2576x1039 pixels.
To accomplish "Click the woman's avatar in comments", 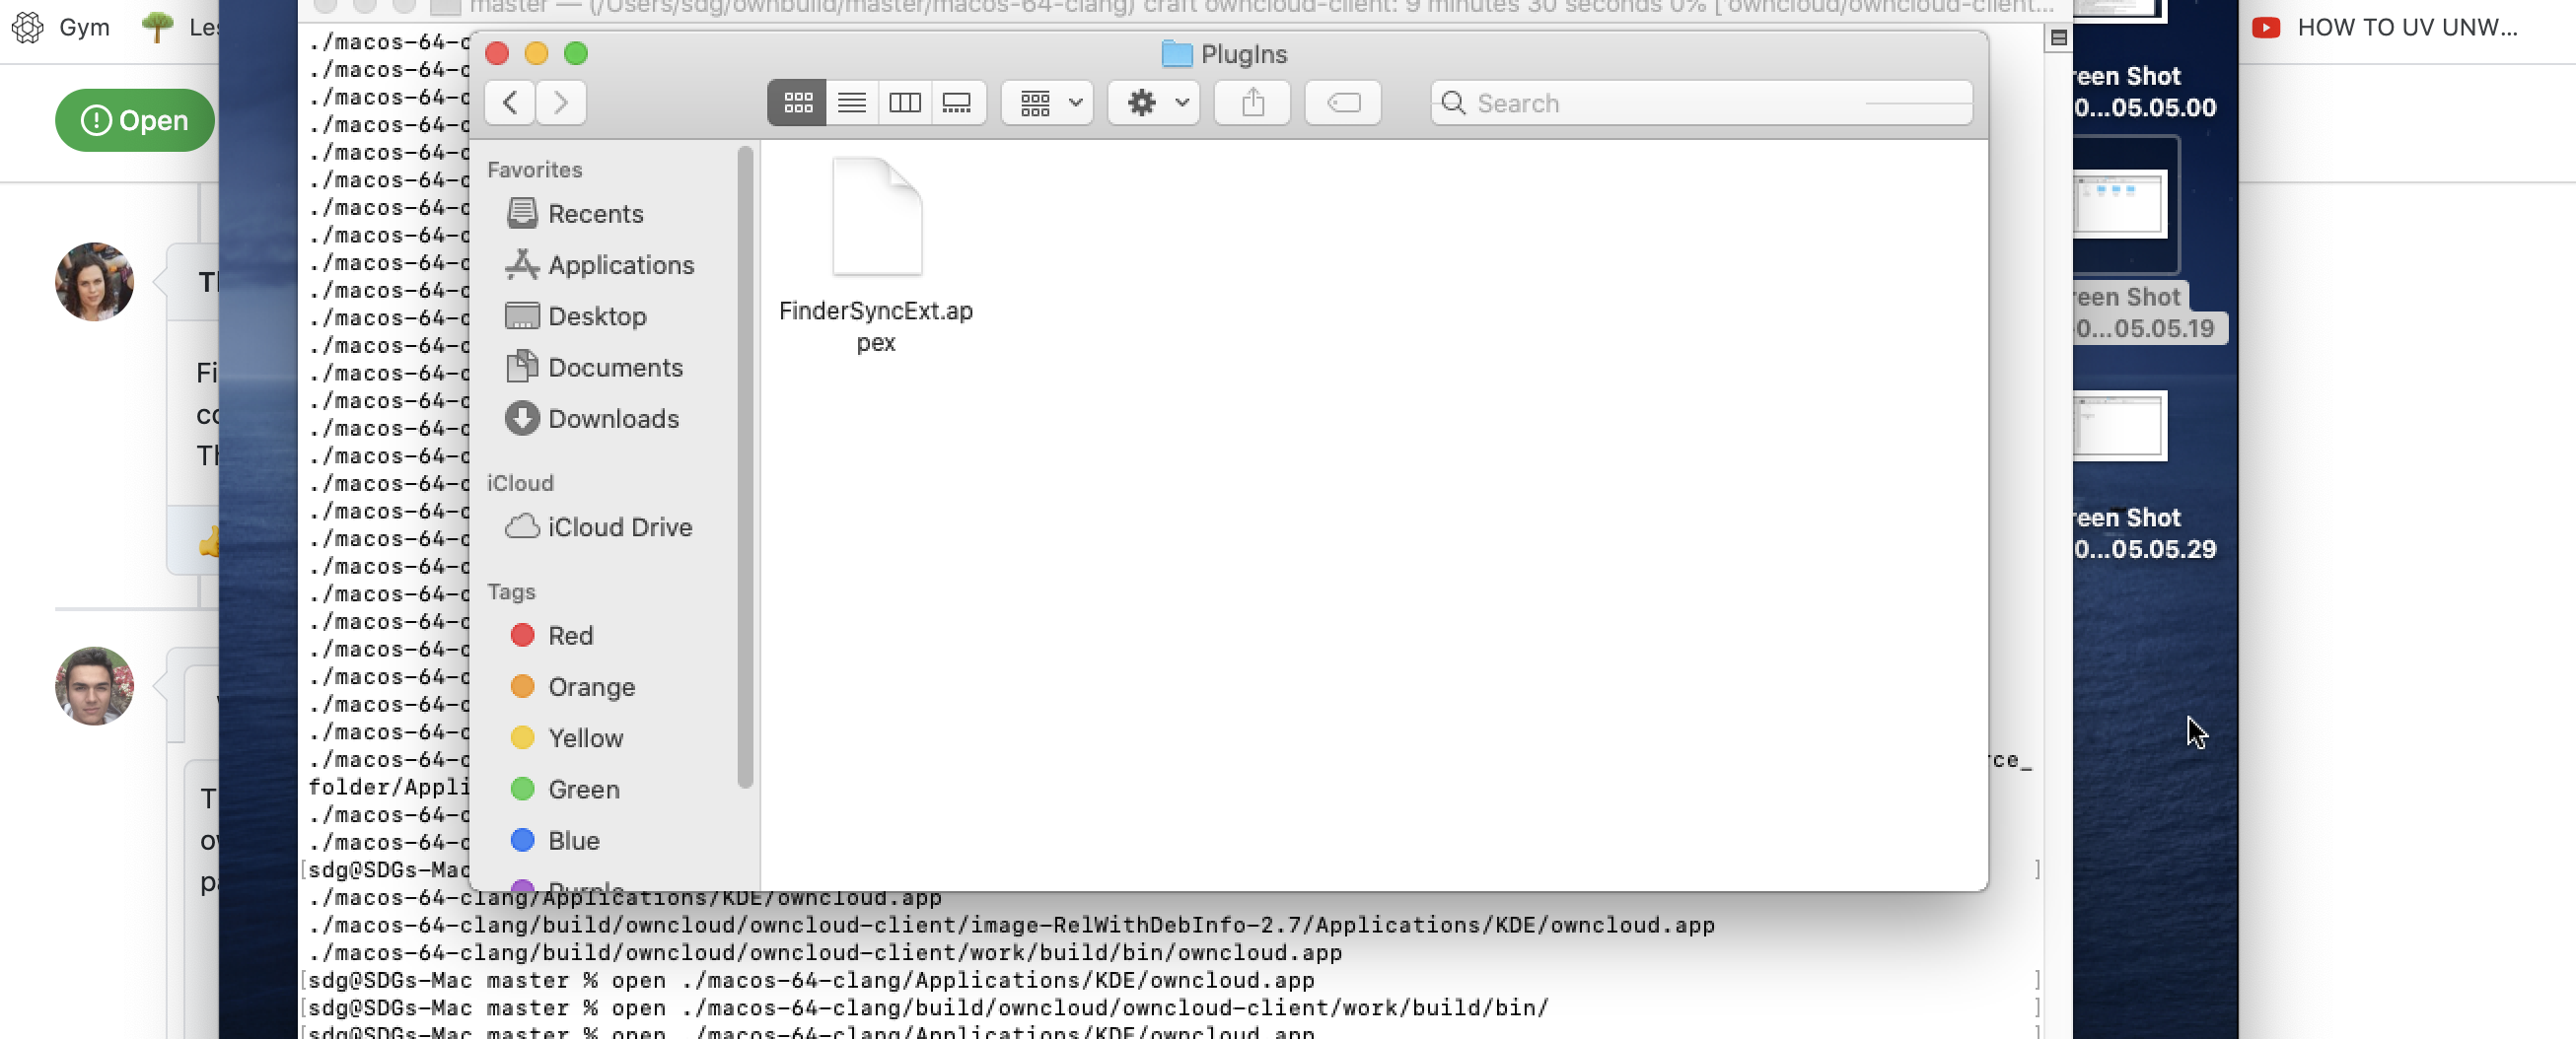I will coord(94,281).
